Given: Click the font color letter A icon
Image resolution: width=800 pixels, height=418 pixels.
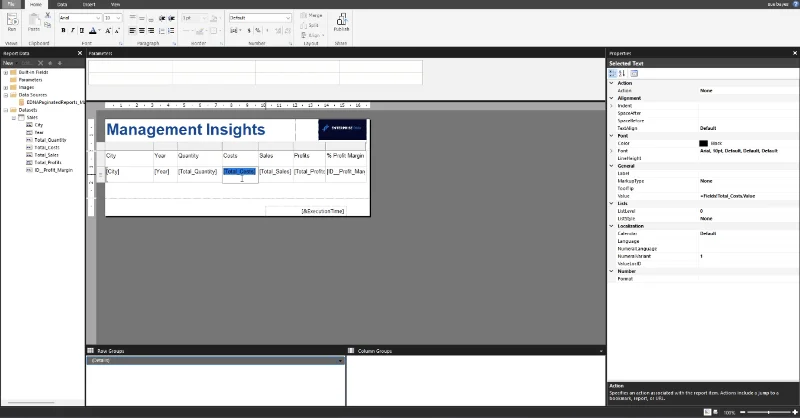Looking at the screenshot, I should point(93,31).
